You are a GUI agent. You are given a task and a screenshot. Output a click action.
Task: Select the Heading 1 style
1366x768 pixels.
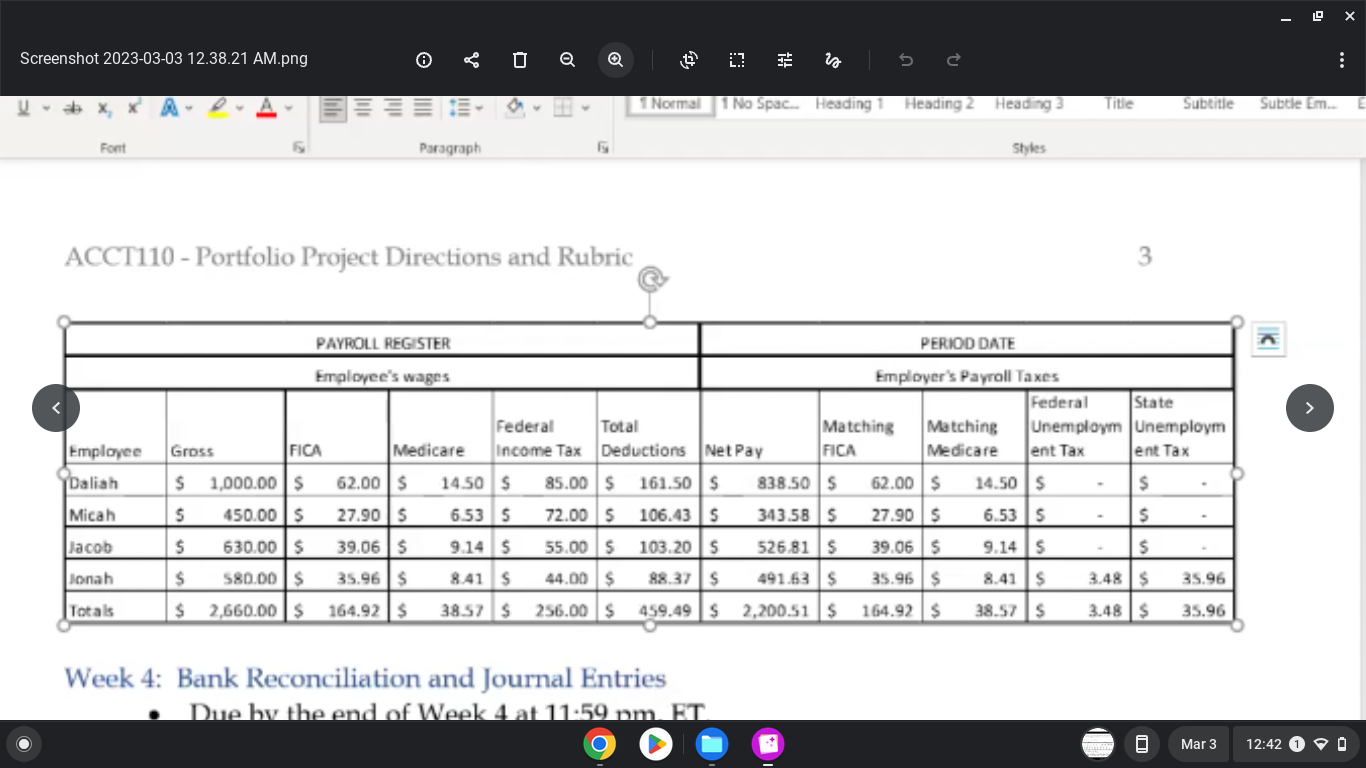848,103
